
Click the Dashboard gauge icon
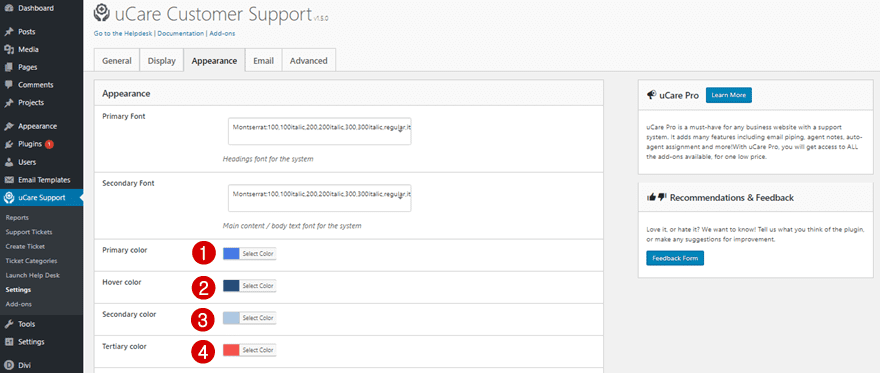click(8, 8)
